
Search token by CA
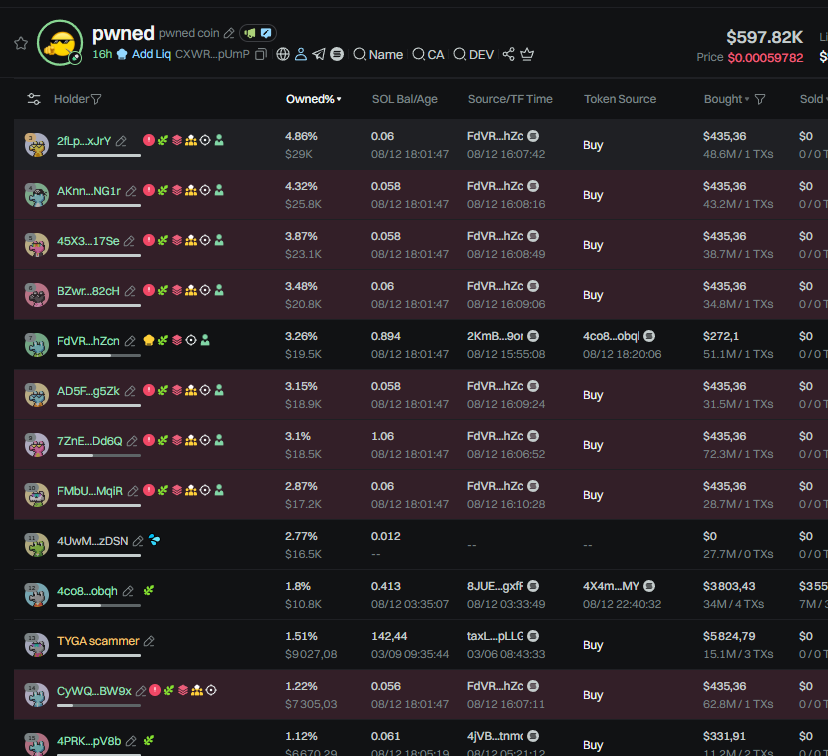pos(428,54)
